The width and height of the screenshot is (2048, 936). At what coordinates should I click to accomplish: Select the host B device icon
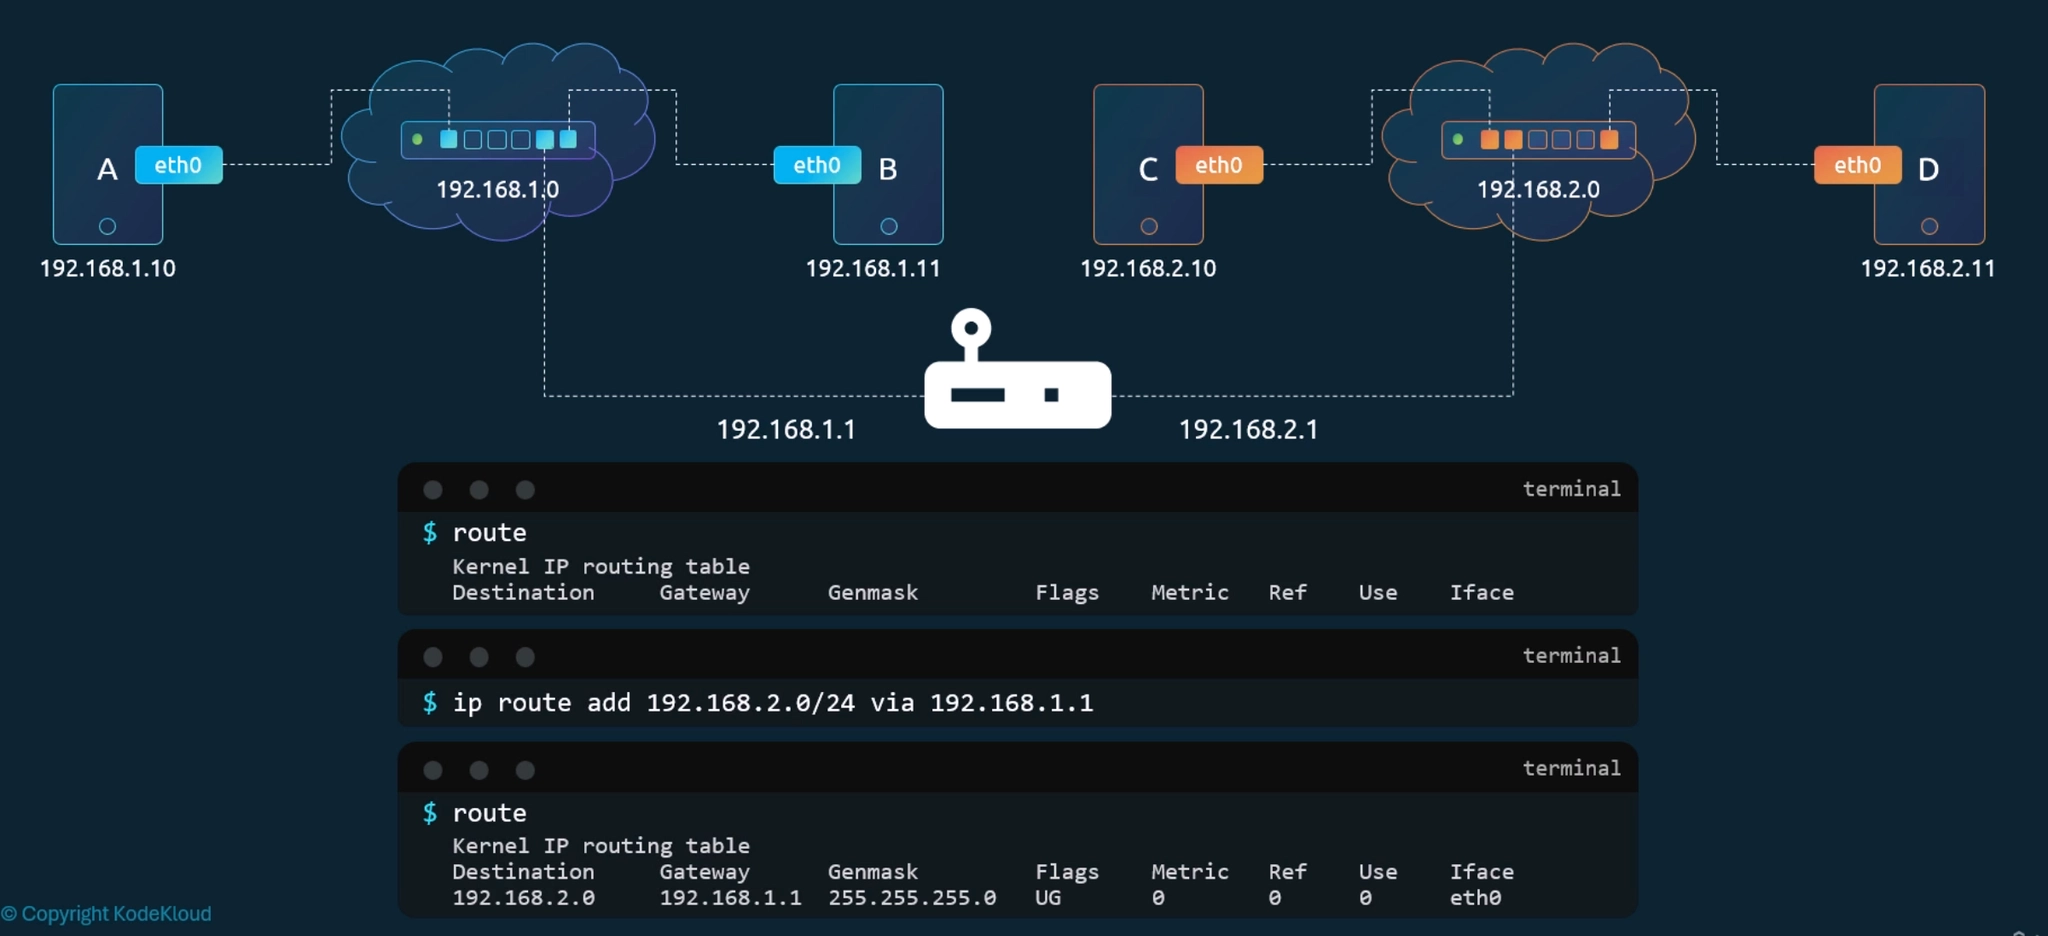888,164
